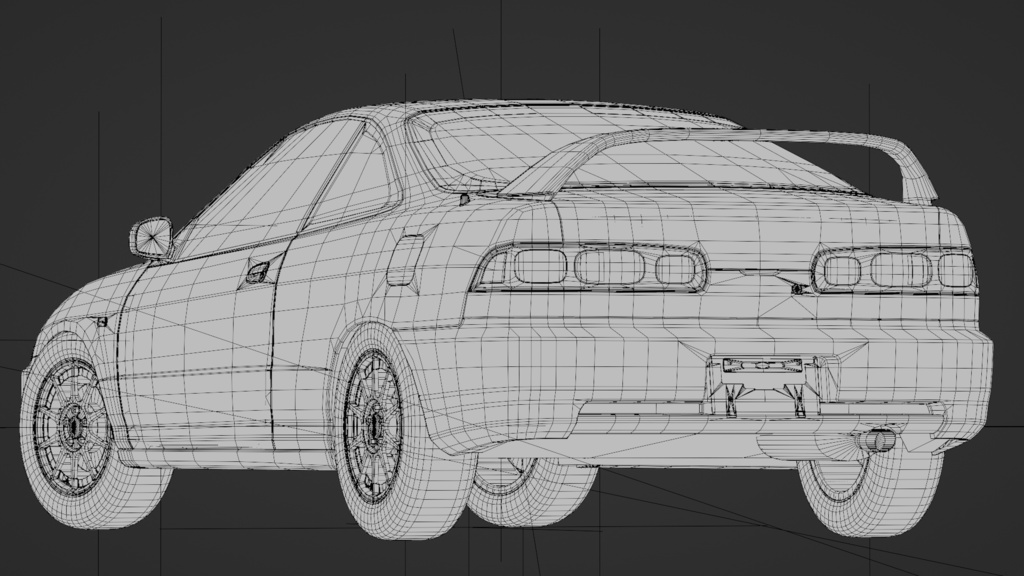
Task: Click the side marker on front fender
Action: coord(101,319)
